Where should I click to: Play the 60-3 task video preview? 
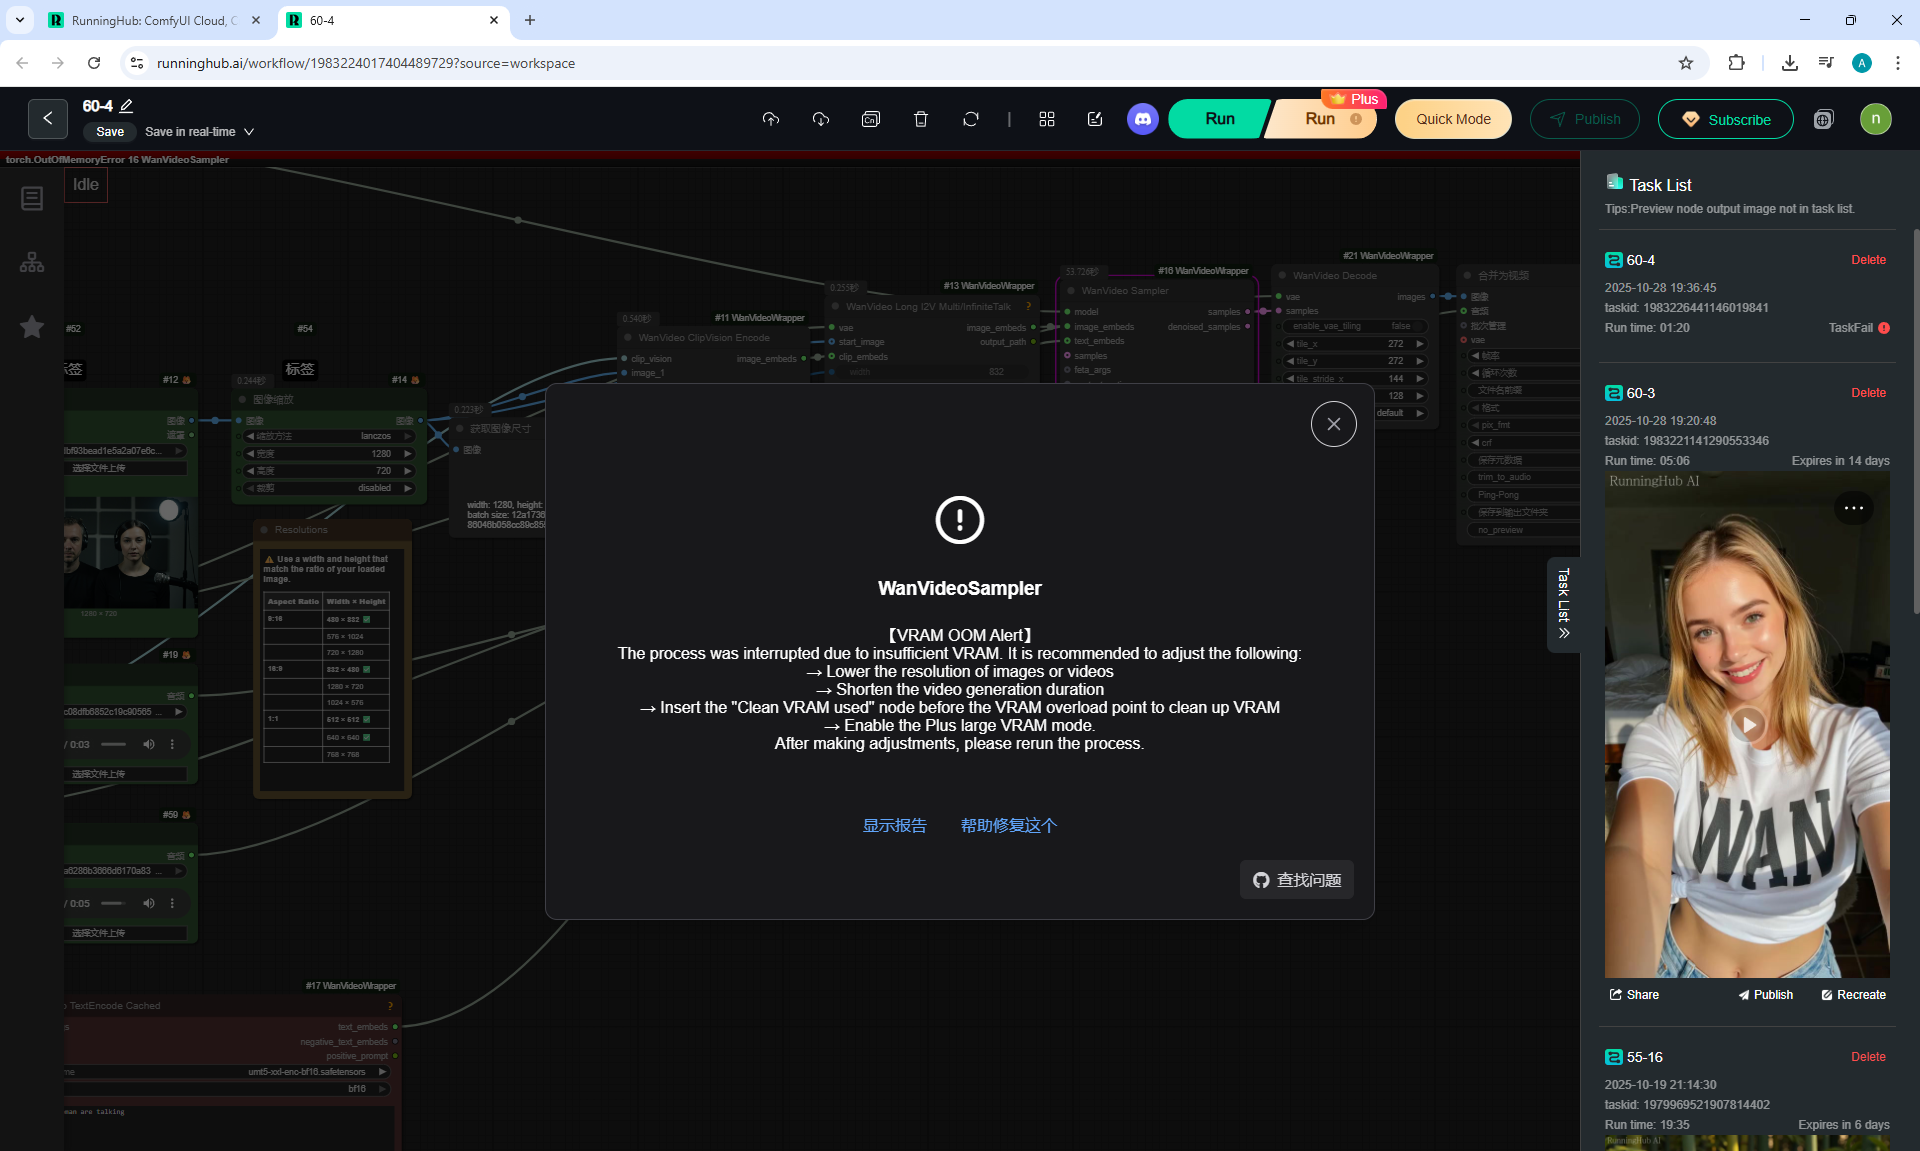[x=1747, y=724]
